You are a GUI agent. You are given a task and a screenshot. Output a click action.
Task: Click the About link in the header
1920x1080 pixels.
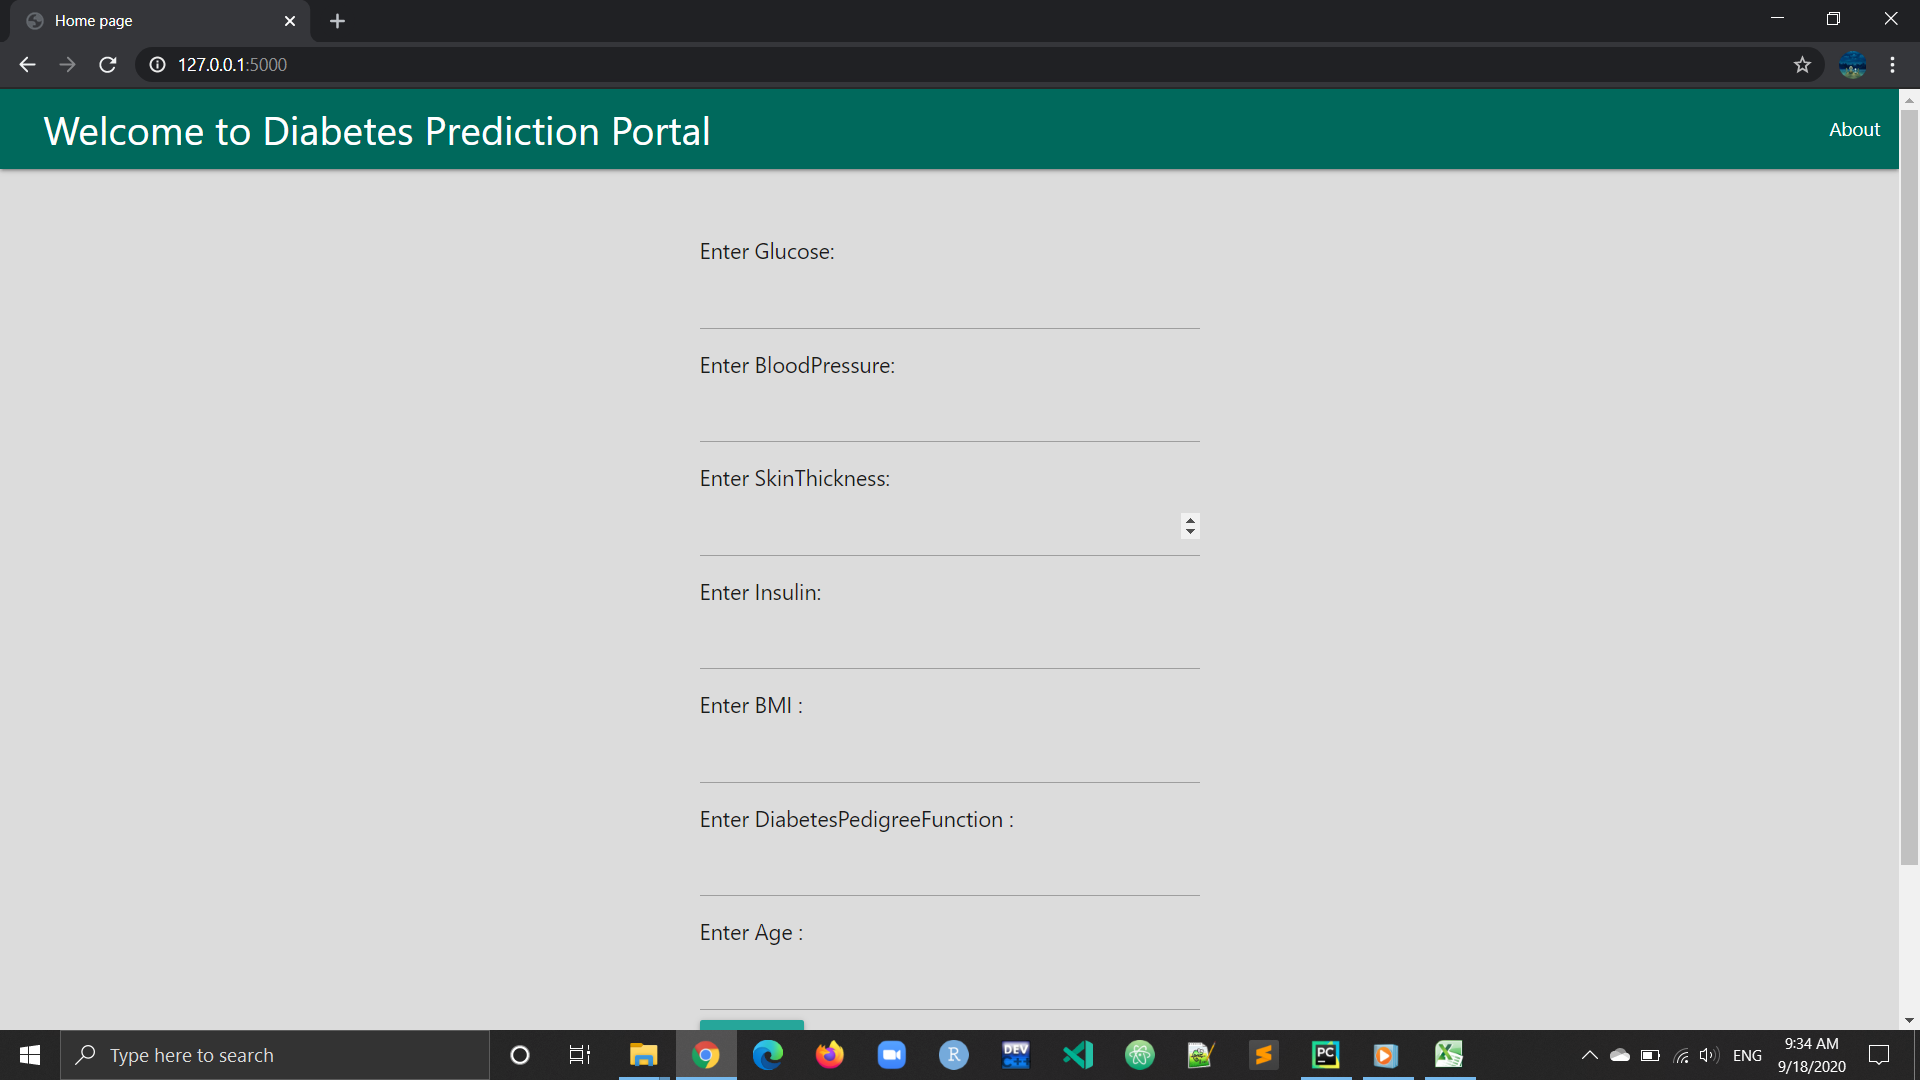pyautogui.click(x=1854, y=129)
